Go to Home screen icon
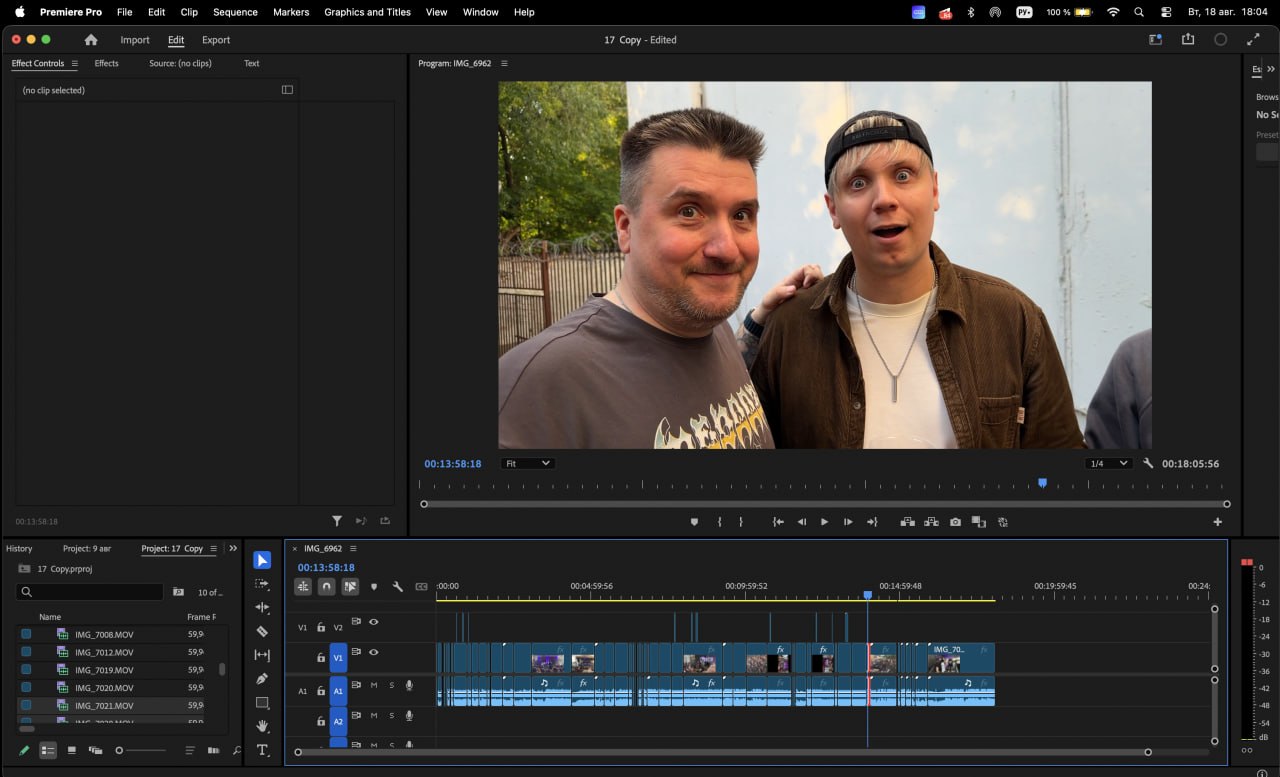 point(91,40)
